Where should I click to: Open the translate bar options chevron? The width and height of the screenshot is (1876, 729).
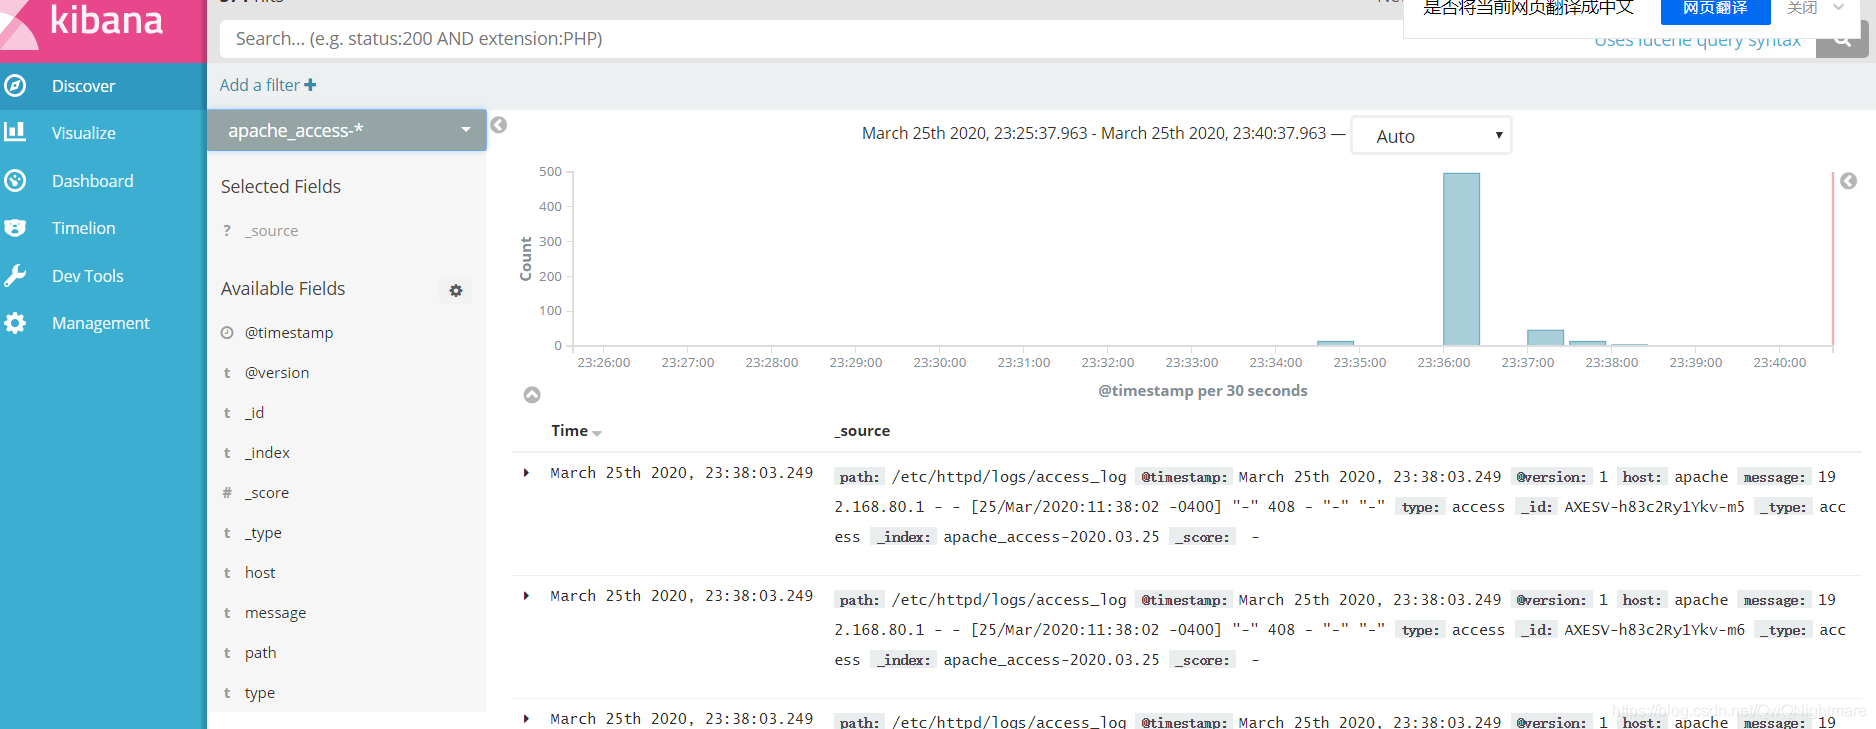1838,7
